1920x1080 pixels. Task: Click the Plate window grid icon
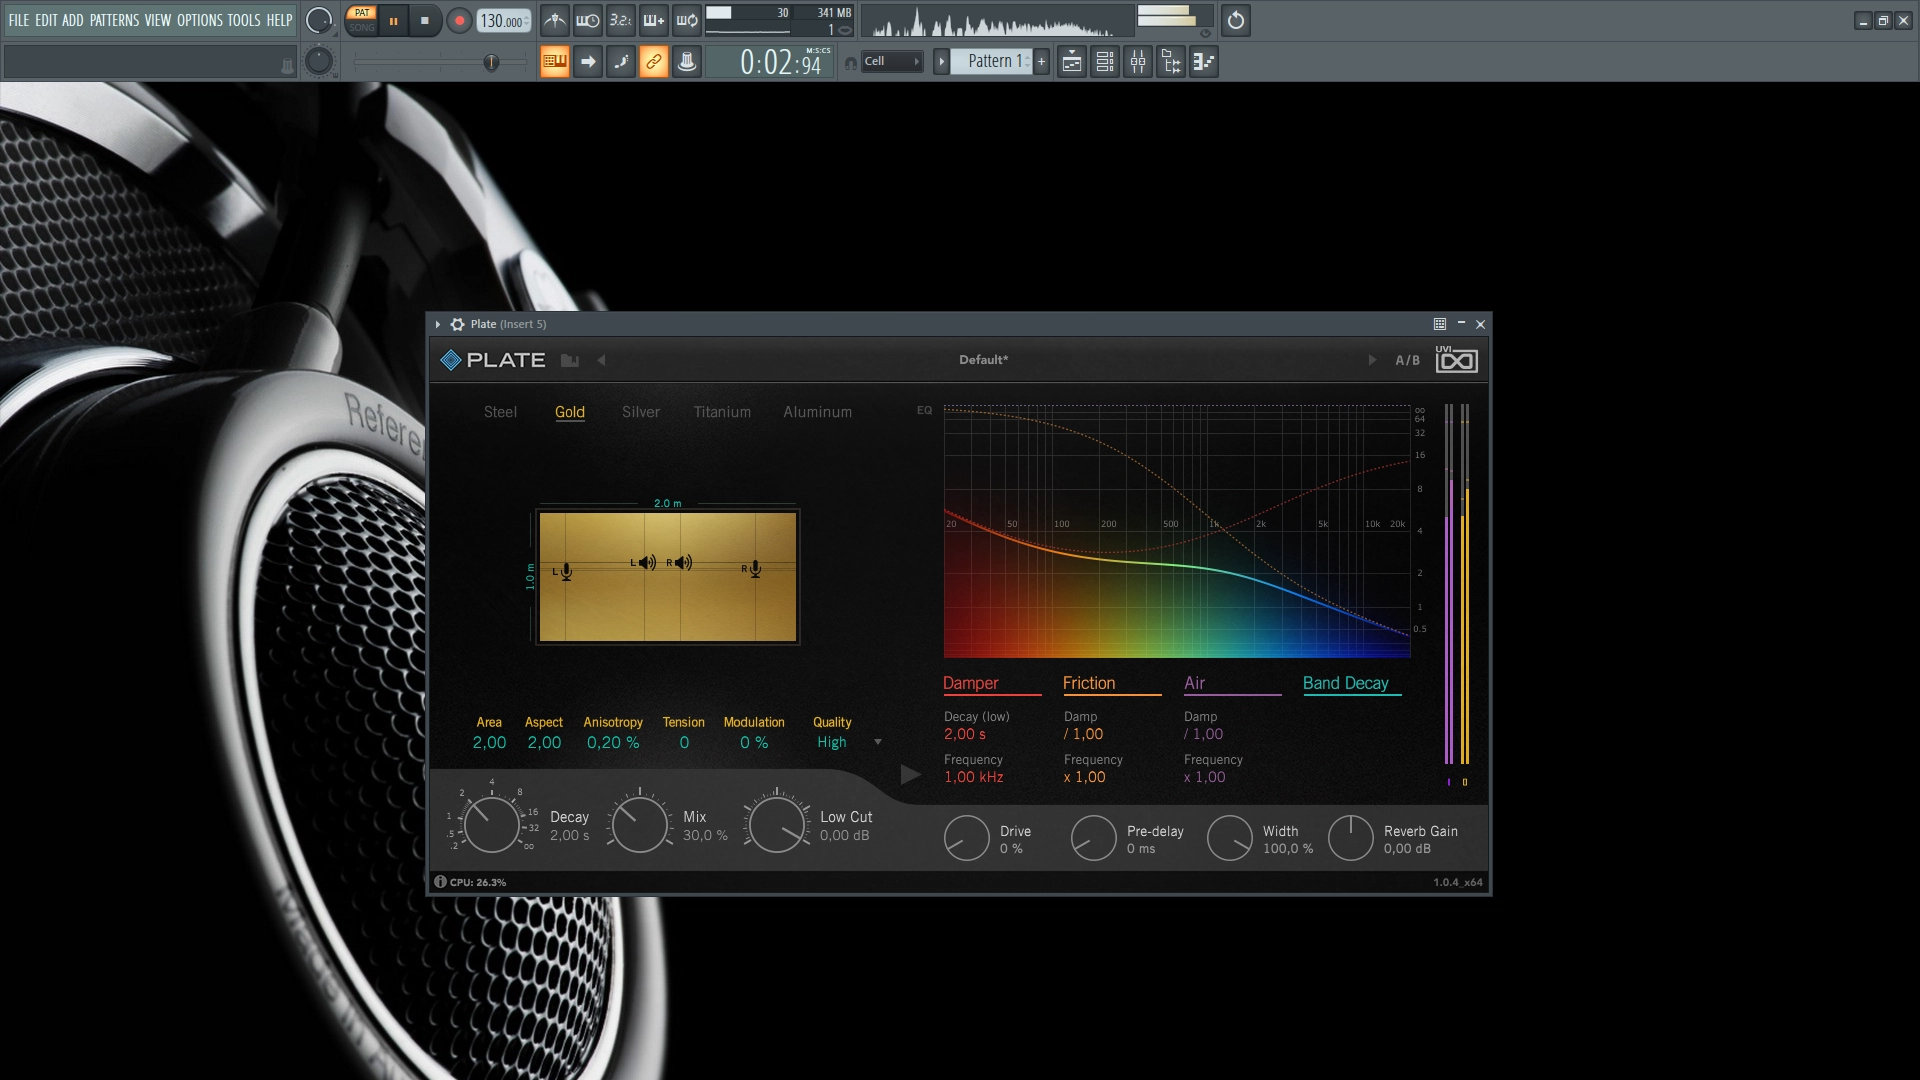pyautogui.click(x=1440, y=324)
